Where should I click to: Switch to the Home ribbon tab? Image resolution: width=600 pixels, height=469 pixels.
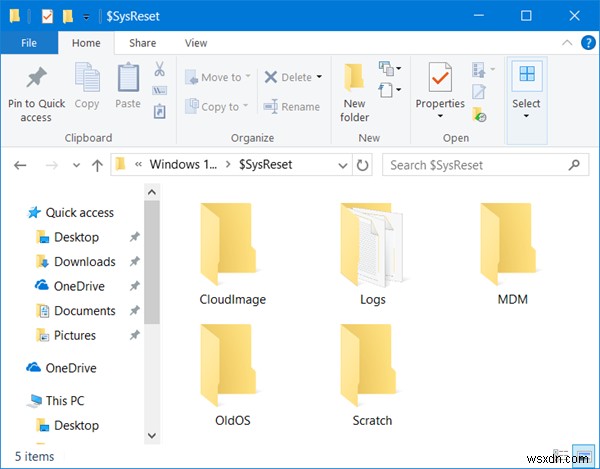pos(86,43)
